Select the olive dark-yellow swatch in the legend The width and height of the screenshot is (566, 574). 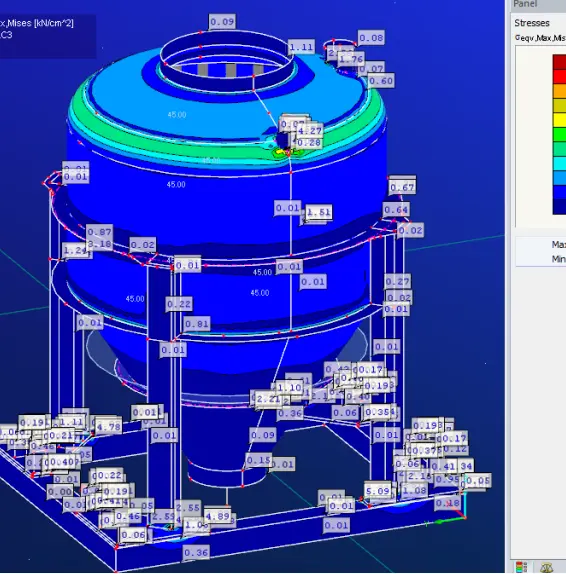click(x=559, y=106)
